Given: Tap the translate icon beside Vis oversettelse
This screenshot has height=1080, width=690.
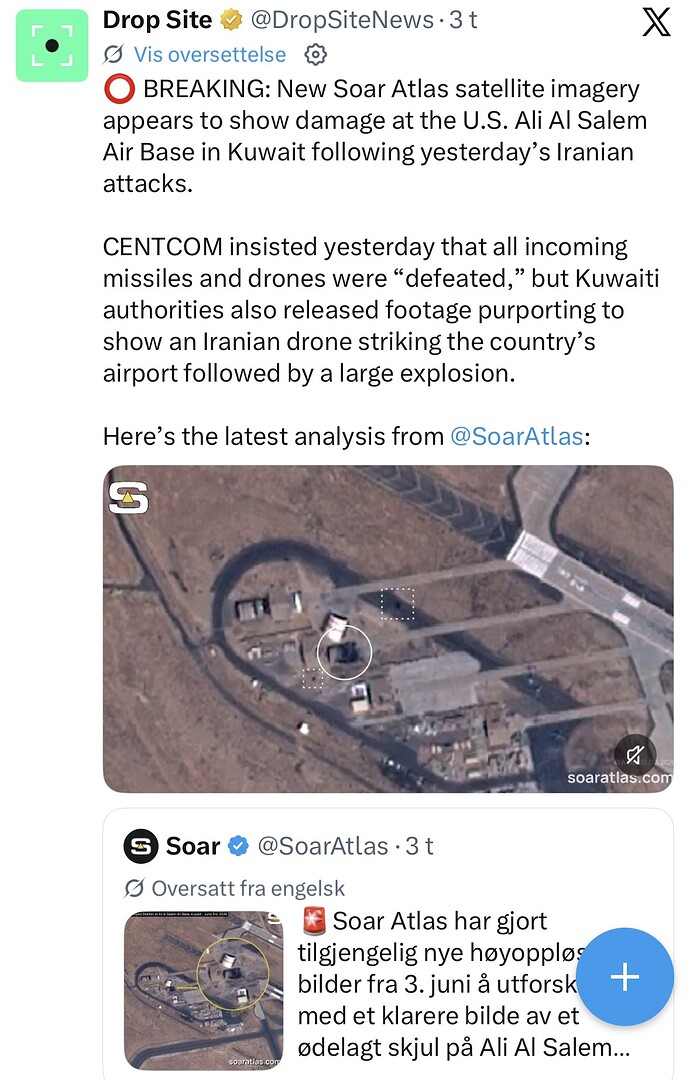Looking at the screenshot, I should pyautogui.click(x=114, y=54).
